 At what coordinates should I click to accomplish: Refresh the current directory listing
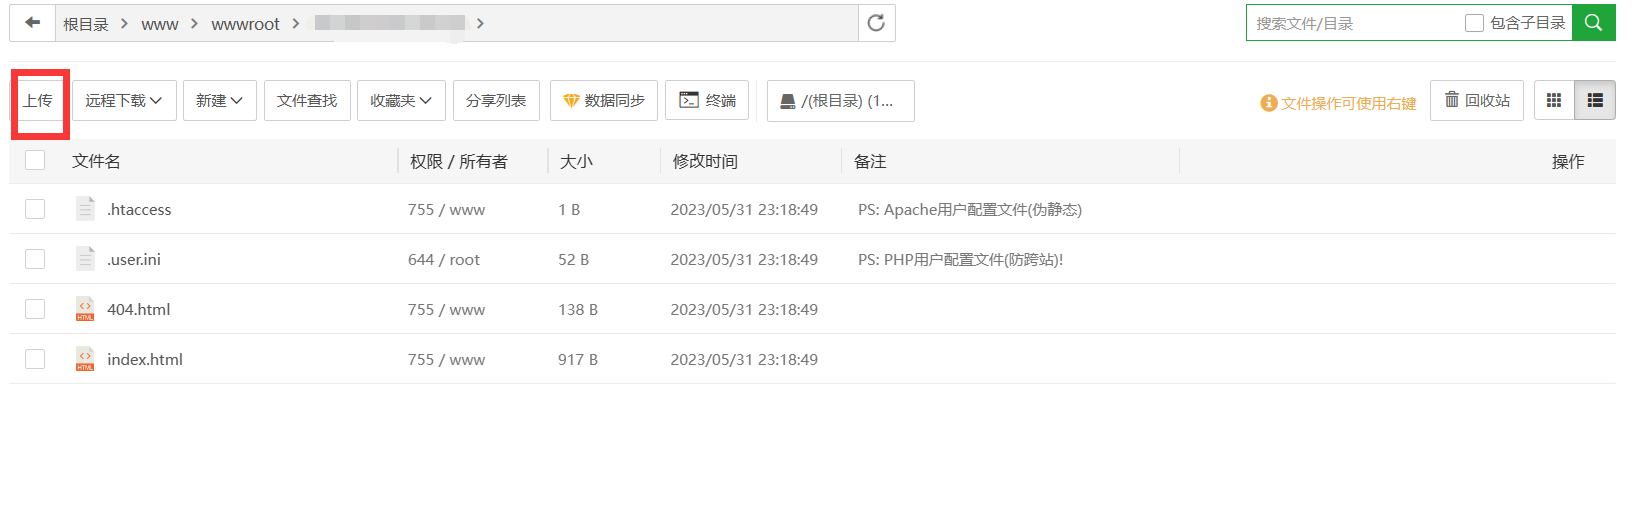pos(876,23)
